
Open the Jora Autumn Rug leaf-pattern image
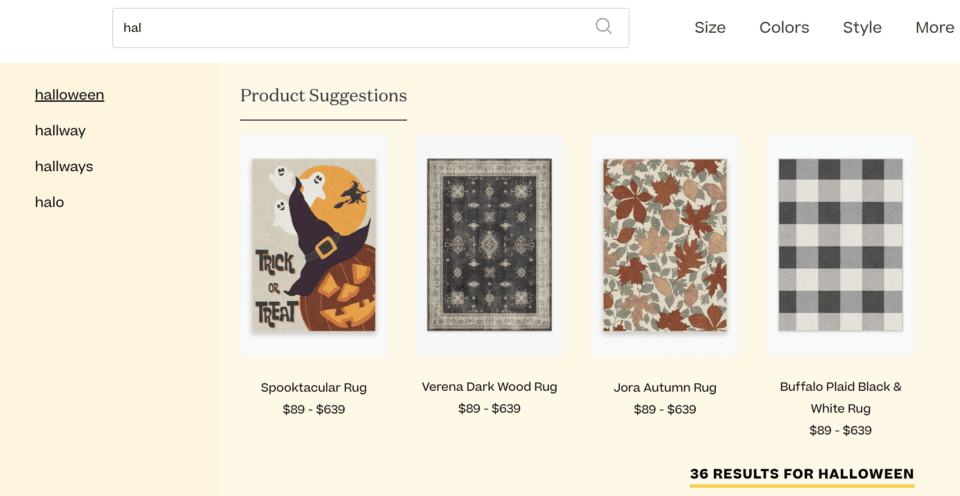point(665,245)
